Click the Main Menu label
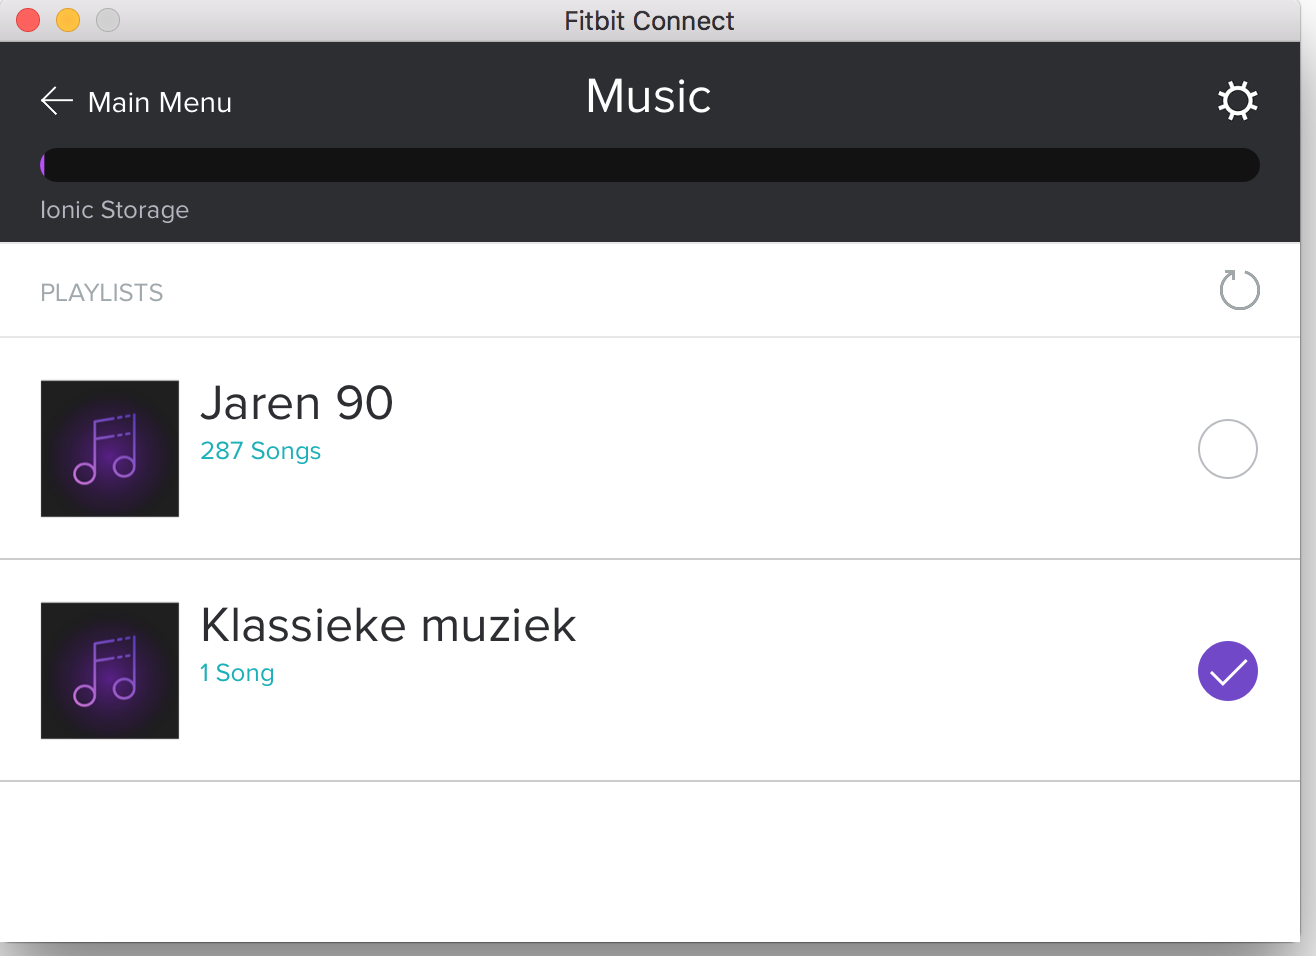This screenshot has width=1316, height=956. (x=160, y=102)
